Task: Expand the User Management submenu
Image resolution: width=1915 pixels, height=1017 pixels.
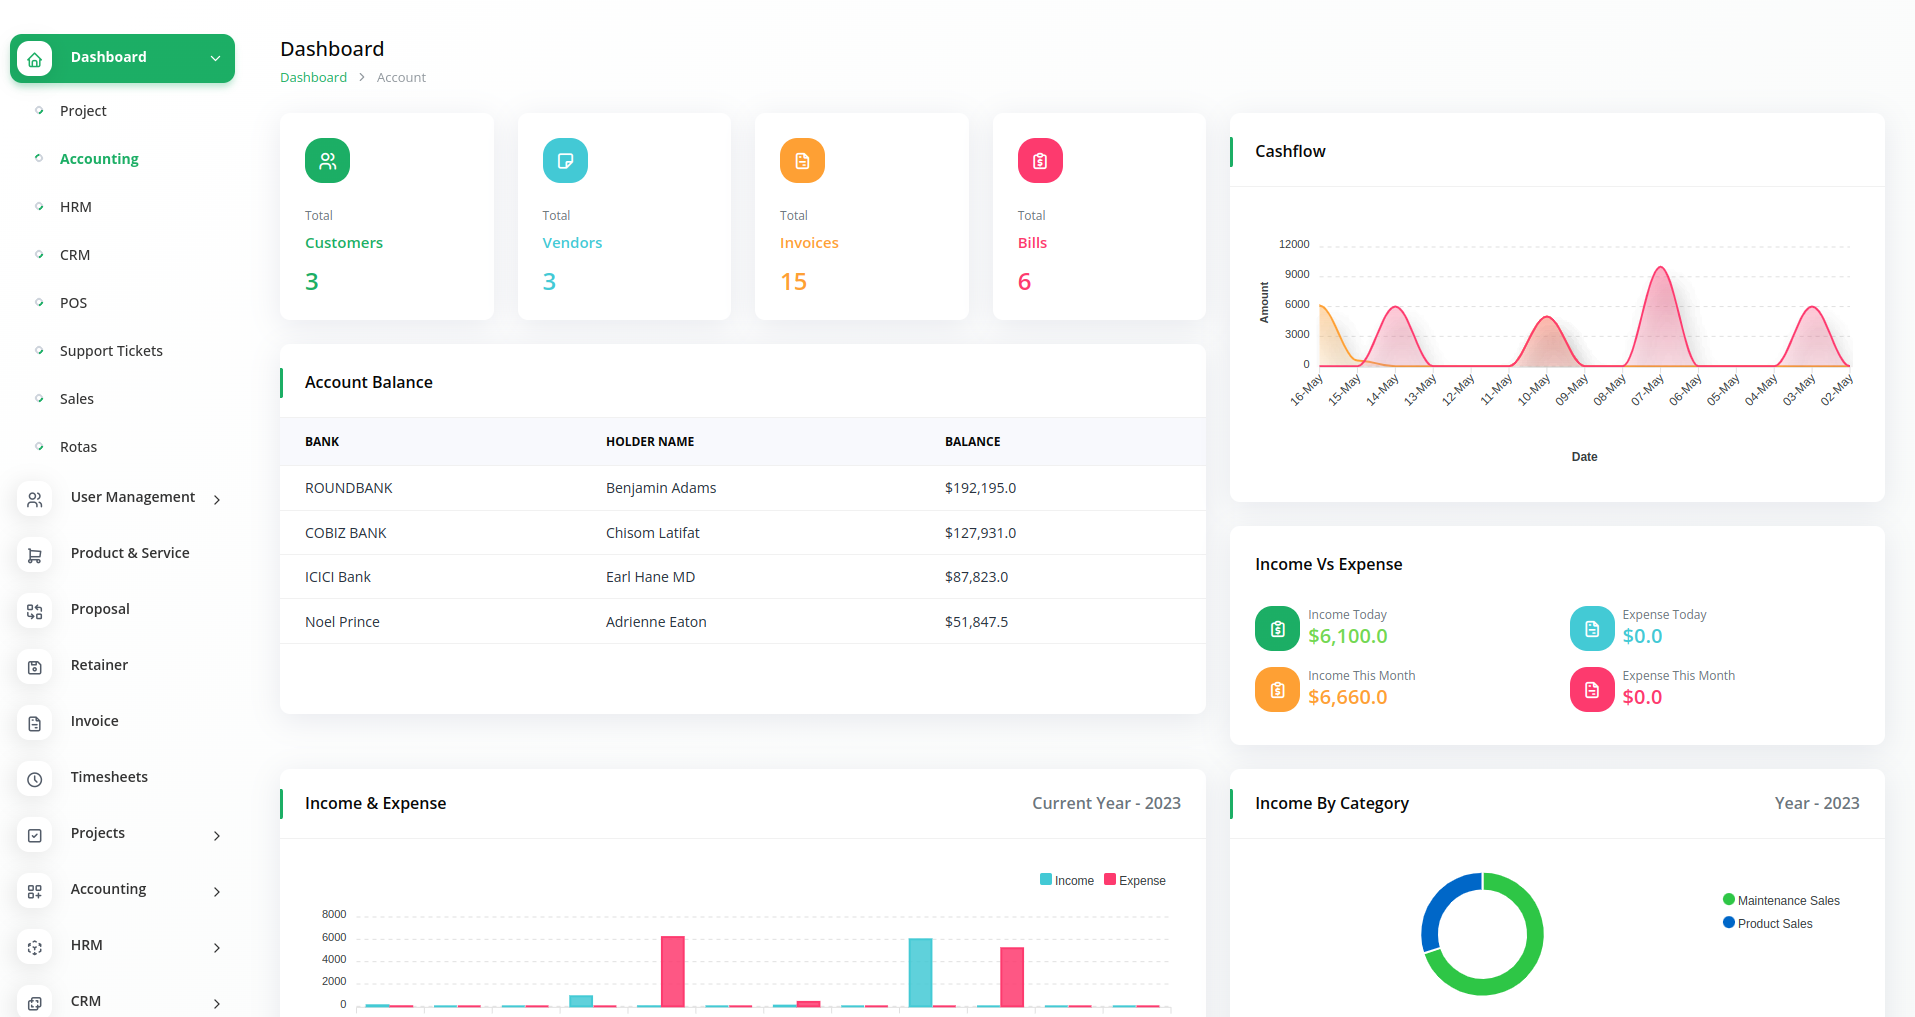Action: [x=217, y=499]
